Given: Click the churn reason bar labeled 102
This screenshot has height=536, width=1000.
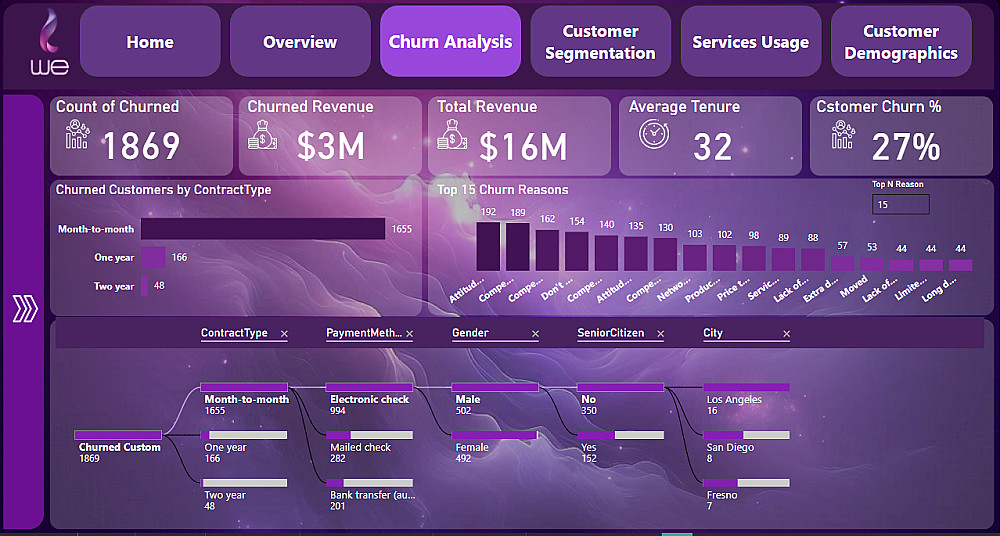Looking at the screenshot, I should pos(724,258).
